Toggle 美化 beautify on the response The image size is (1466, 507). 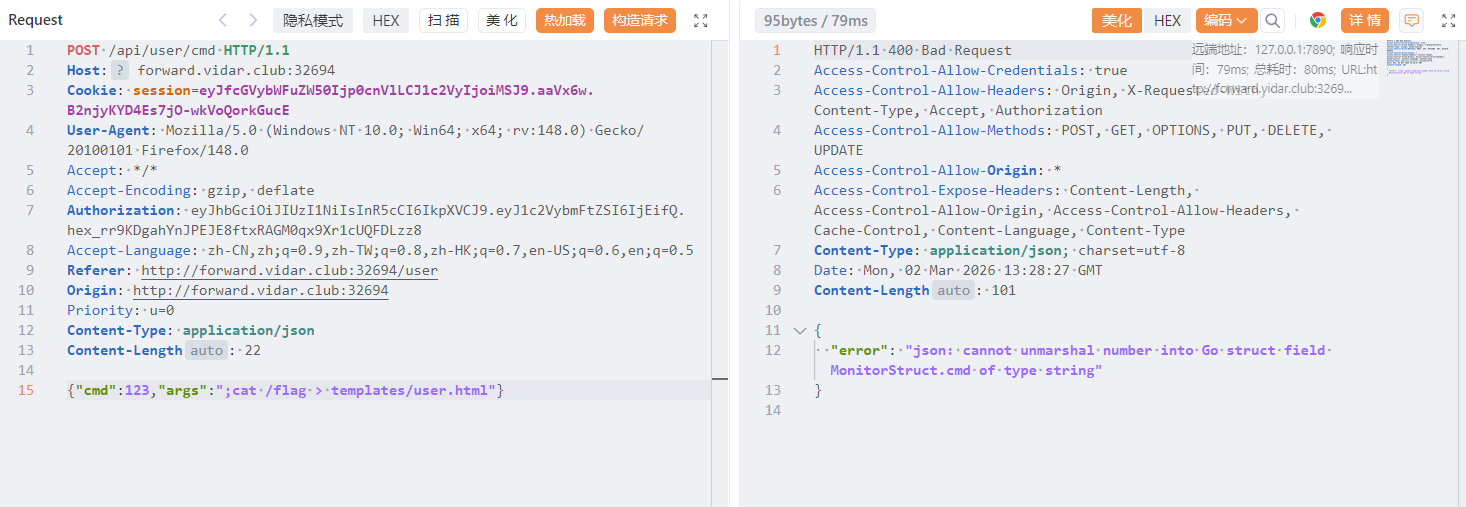pyautogui.click(x=1116, y=20)
